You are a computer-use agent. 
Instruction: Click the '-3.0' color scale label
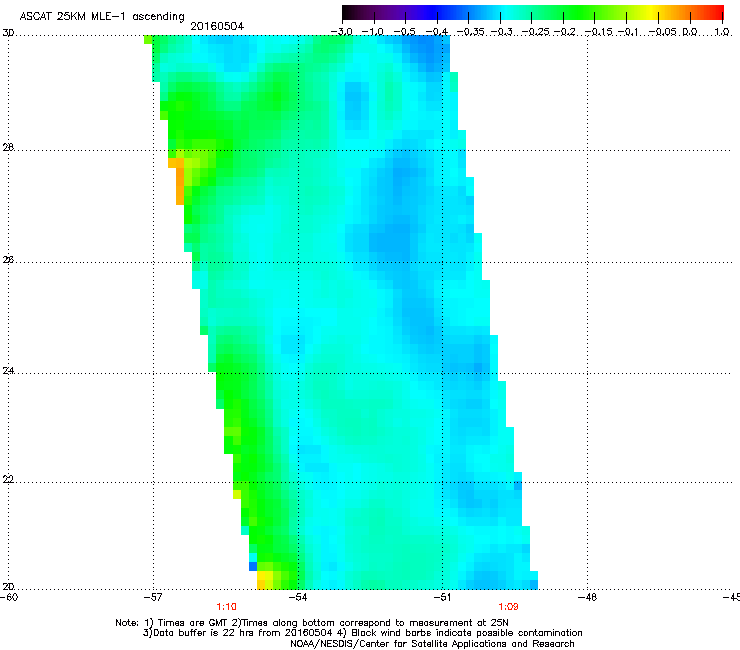click(x=342, y=32)
